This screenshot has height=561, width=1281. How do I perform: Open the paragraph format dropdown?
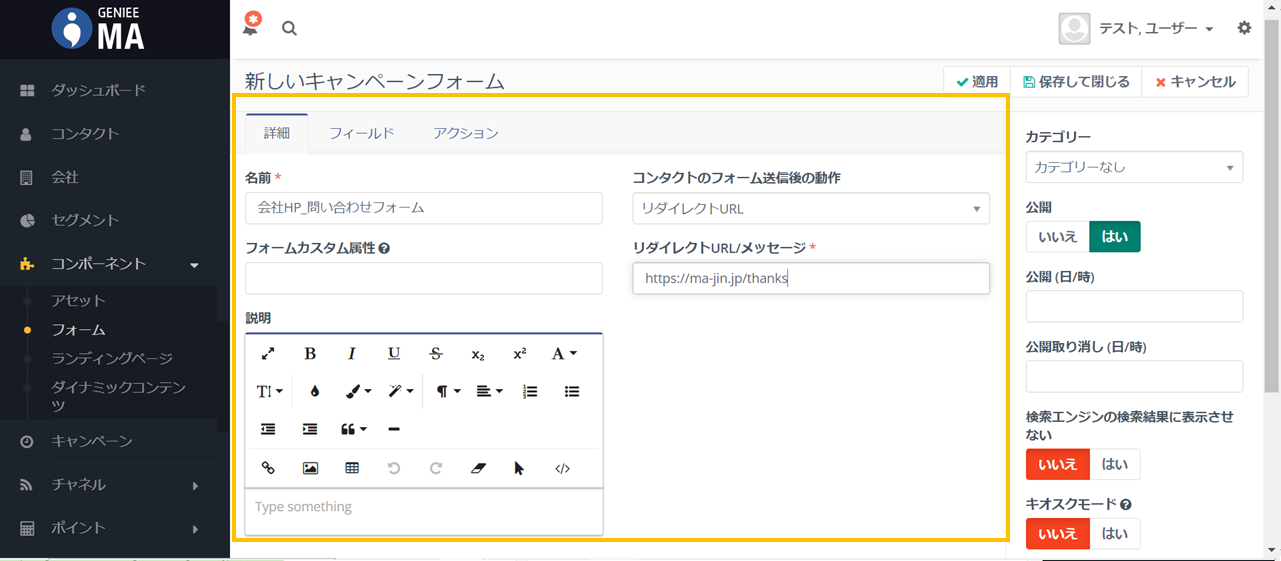coord(448,391)
